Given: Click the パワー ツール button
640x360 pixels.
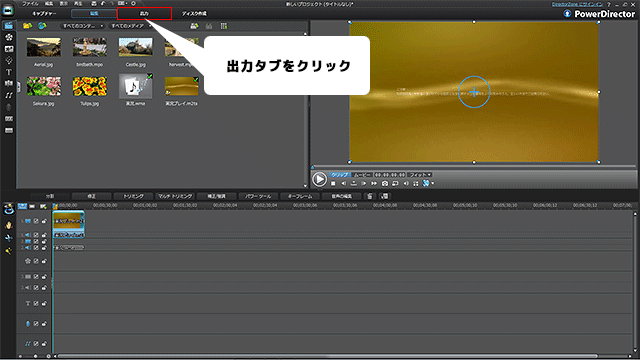Looking at the screenshot, I should click(x=258, y=196).
